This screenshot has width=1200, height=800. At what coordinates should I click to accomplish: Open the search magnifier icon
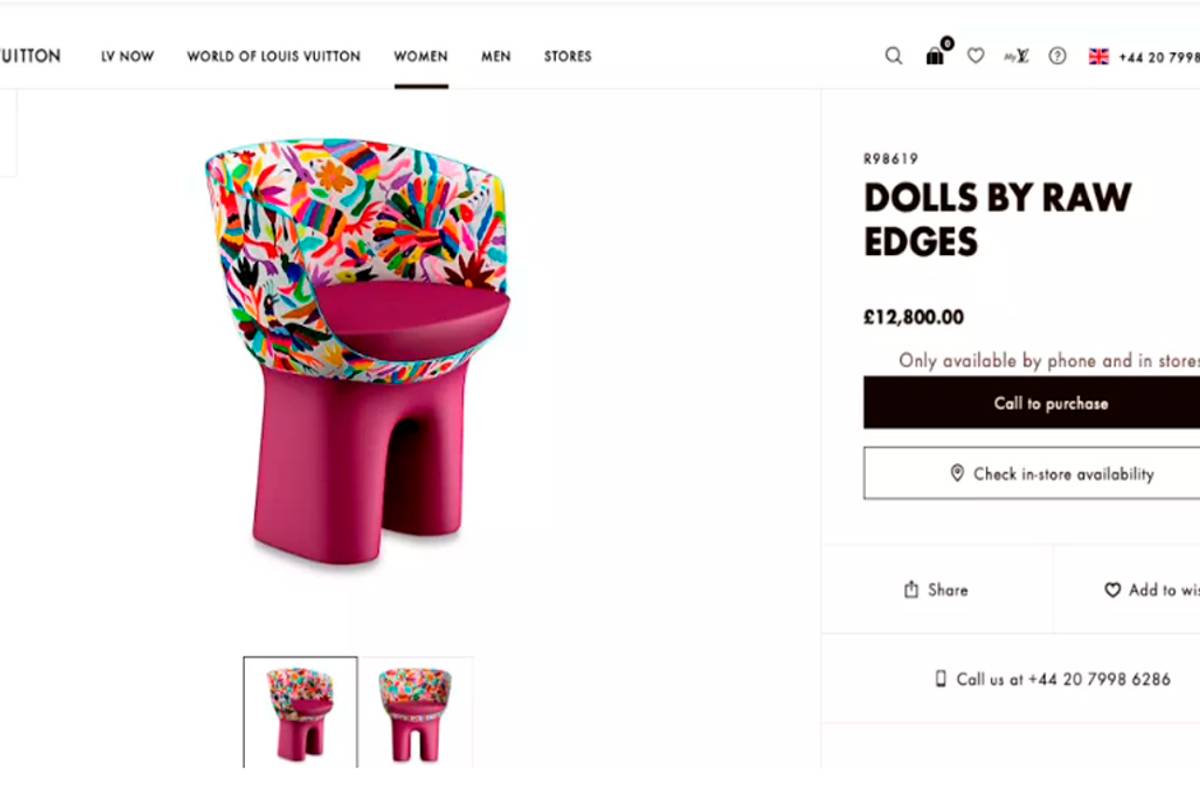893,56
